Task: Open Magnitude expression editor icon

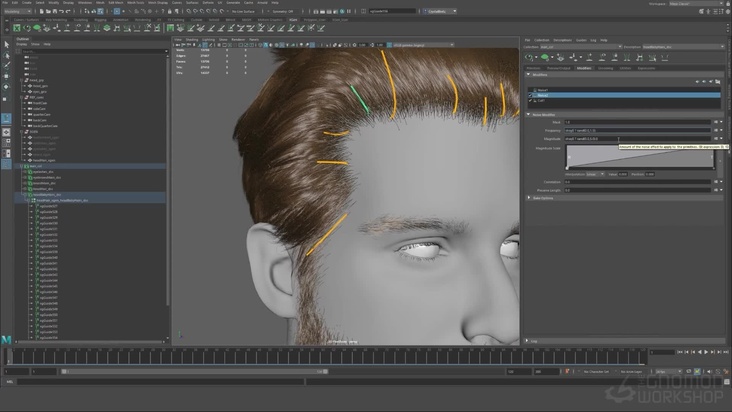Action: click(x=715, y=138)
